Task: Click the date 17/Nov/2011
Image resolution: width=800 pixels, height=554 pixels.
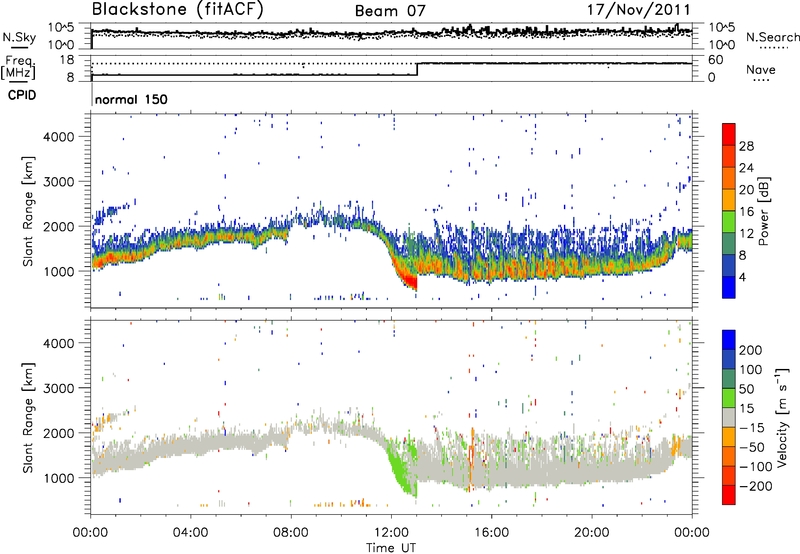Action: click(638, 10)
